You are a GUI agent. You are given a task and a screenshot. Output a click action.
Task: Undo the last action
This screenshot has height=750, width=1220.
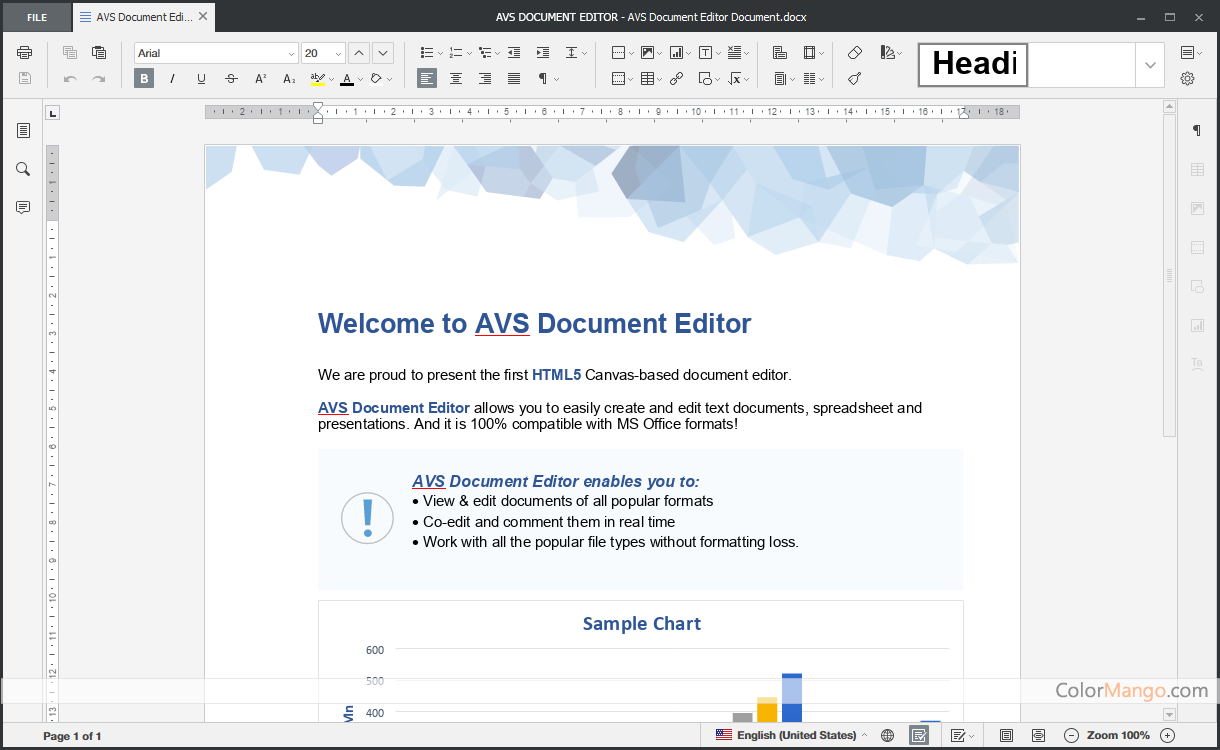coord(70,78)
